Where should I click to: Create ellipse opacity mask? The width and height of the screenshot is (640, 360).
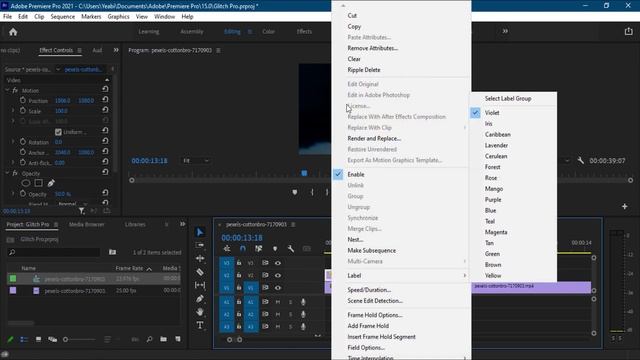[x=26, y=183]
